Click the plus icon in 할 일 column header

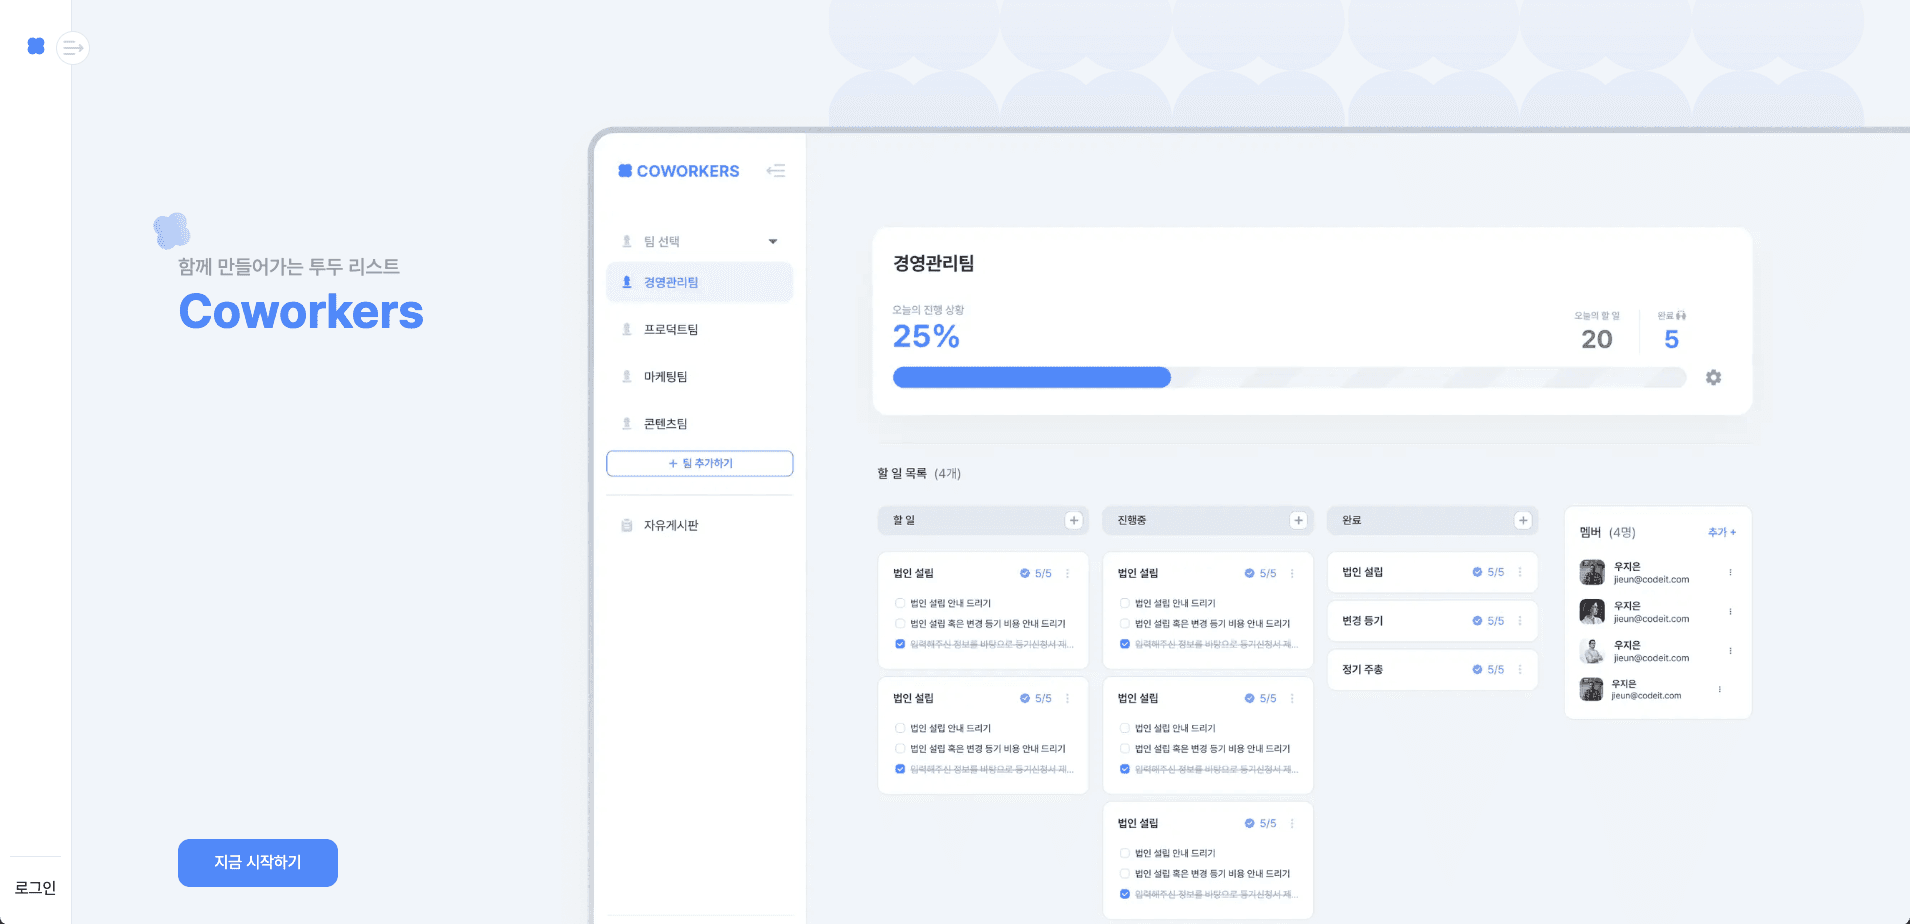click(1073, 520)
